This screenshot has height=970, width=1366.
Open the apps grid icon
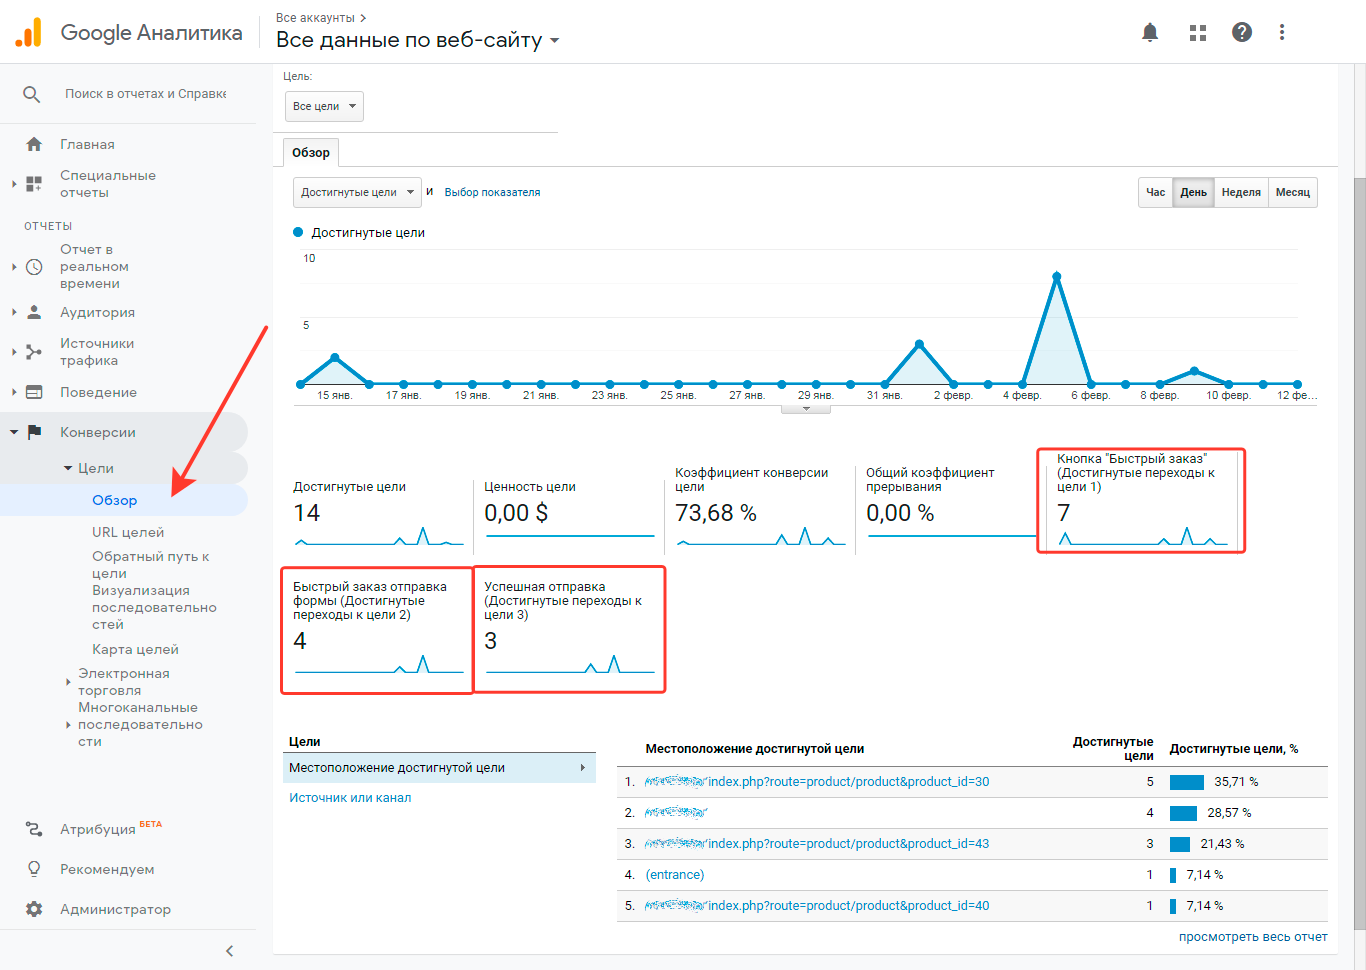coord(1198,33)
